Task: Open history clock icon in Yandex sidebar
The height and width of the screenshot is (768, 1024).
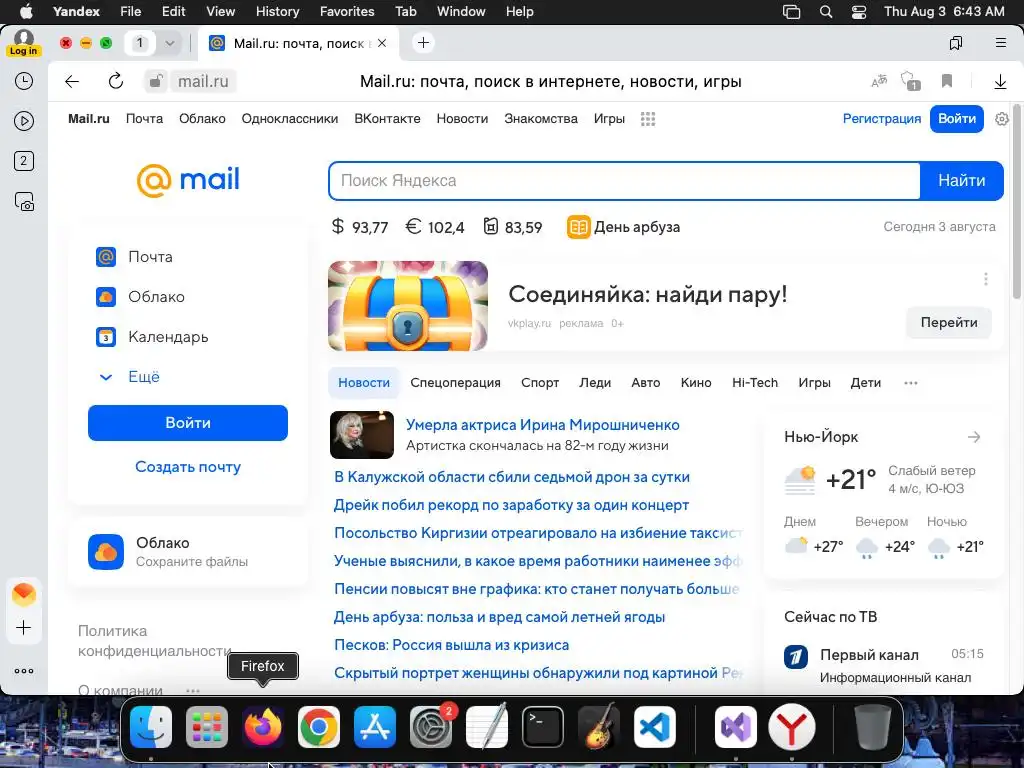Action: coord(24,81)
